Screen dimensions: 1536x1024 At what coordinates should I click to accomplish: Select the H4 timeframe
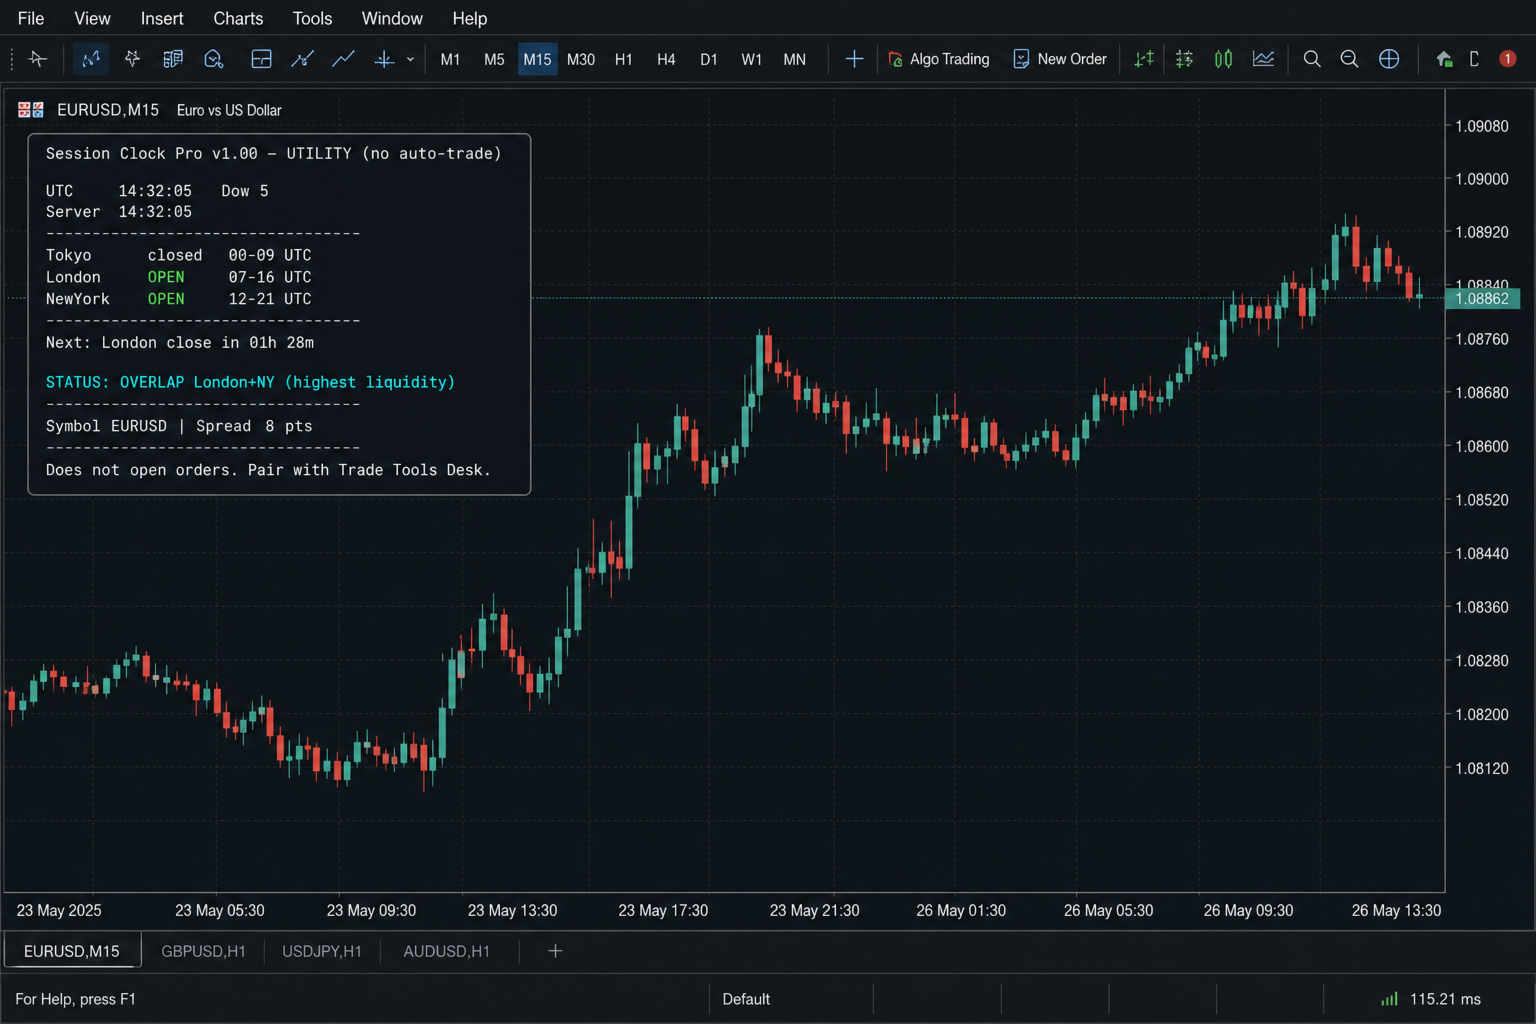[666, 59]
